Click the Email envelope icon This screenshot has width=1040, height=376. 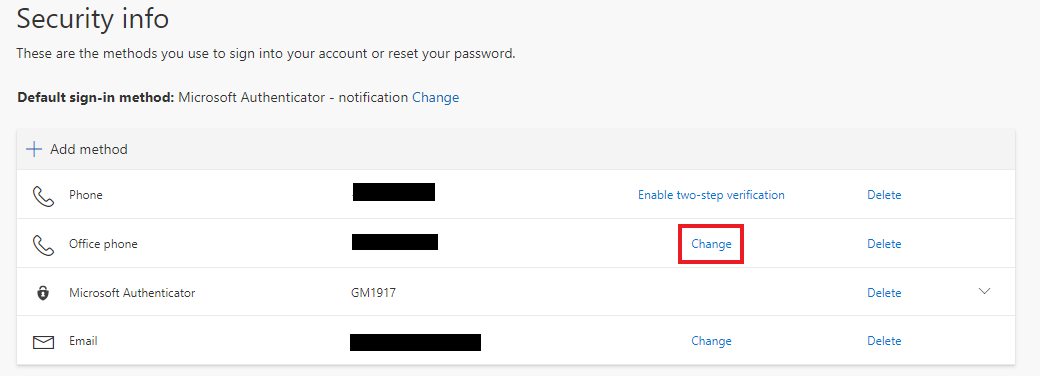coord(43,342)
